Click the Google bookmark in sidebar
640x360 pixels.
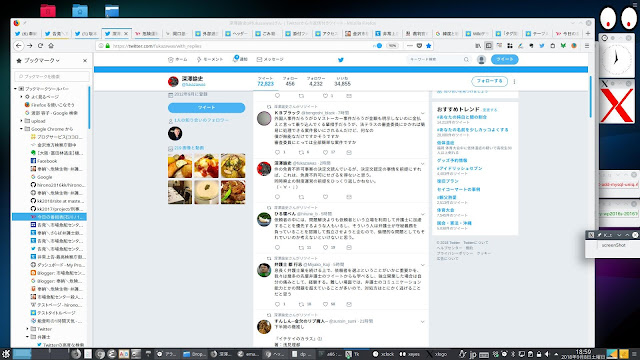[44, 177]
